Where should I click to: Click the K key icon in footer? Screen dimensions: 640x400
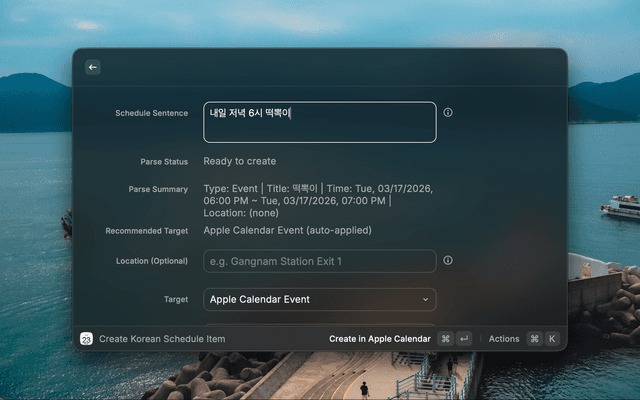click(x=551, y=339)
